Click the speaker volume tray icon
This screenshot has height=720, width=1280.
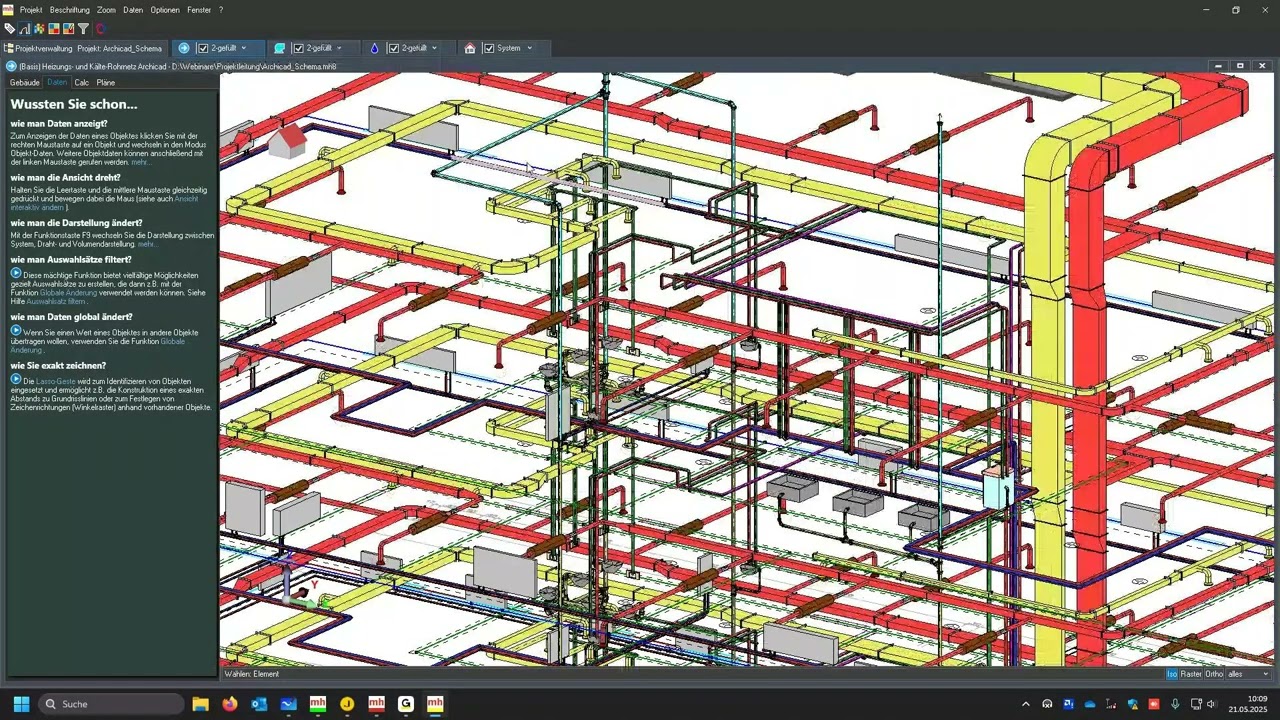tap(1211, 704)
